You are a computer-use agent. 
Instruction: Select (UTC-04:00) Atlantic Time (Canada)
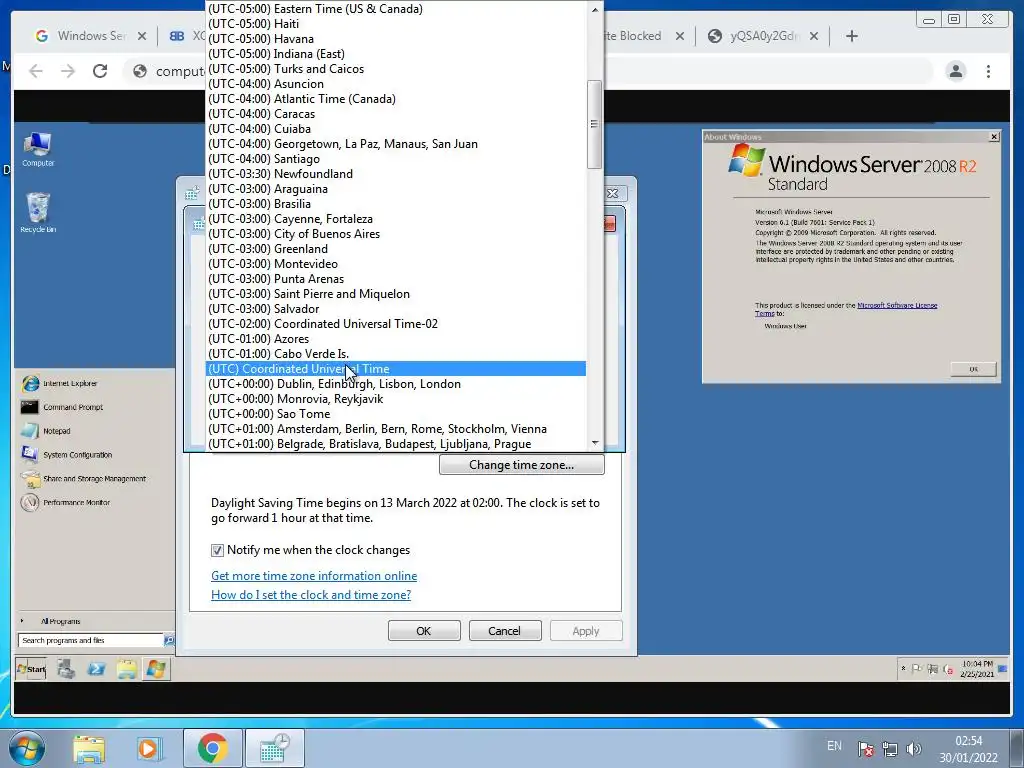click(x=396, y=99)
